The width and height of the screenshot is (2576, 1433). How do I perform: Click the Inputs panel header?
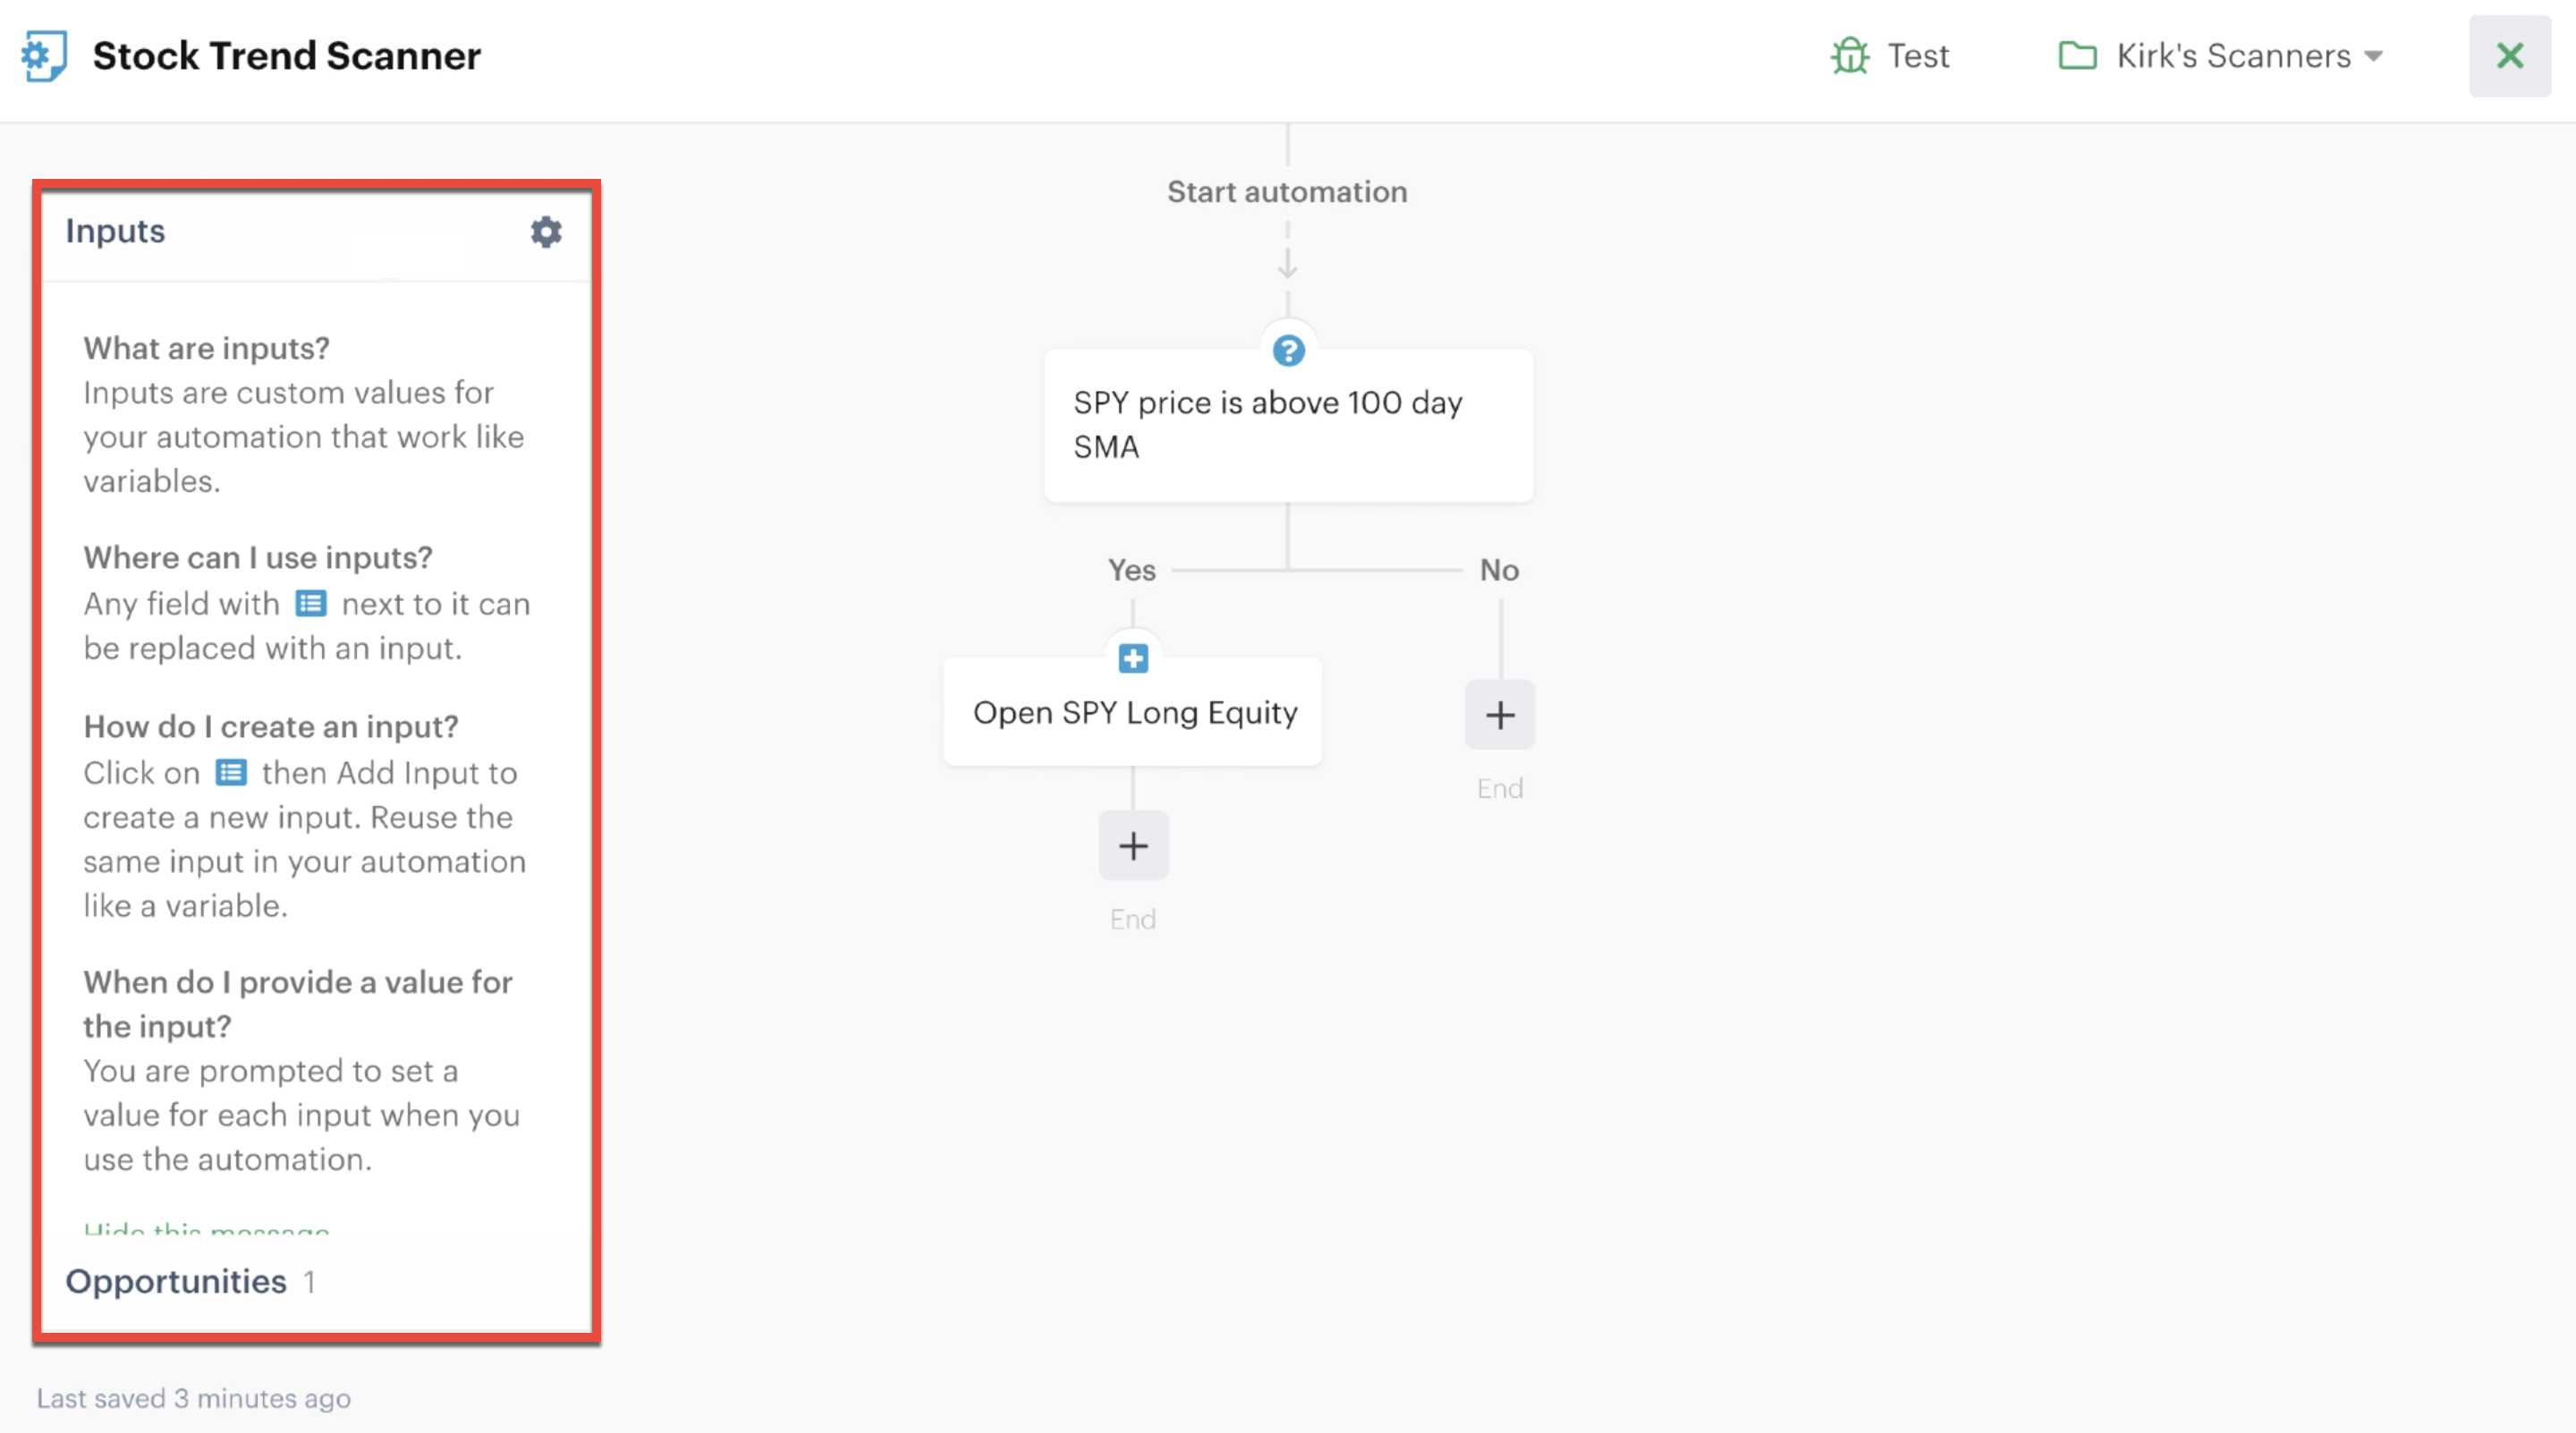(x=316, y=232)
